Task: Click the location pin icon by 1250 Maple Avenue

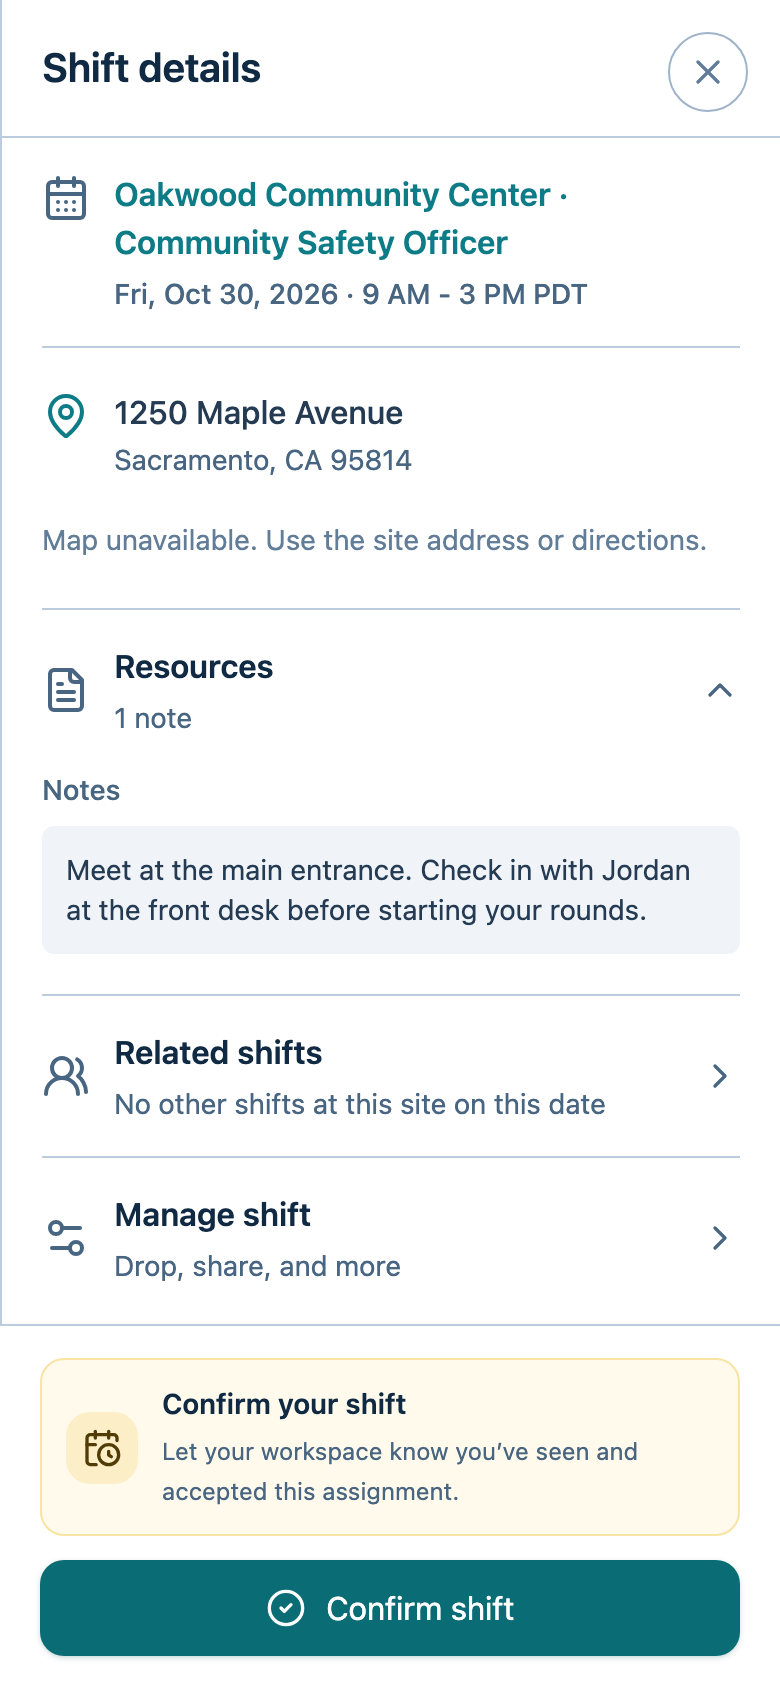Action: pos(66,416)
